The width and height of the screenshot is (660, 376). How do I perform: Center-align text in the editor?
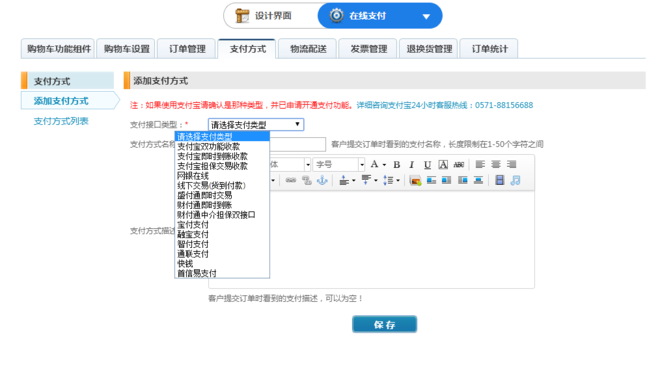tap(496, 164)
